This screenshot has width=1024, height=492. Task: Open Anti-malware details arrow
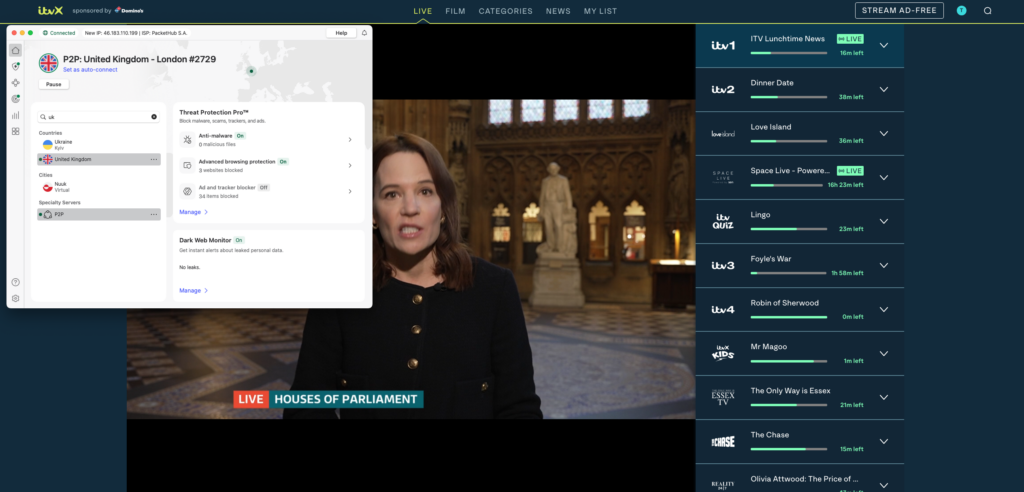pos(350,139)
